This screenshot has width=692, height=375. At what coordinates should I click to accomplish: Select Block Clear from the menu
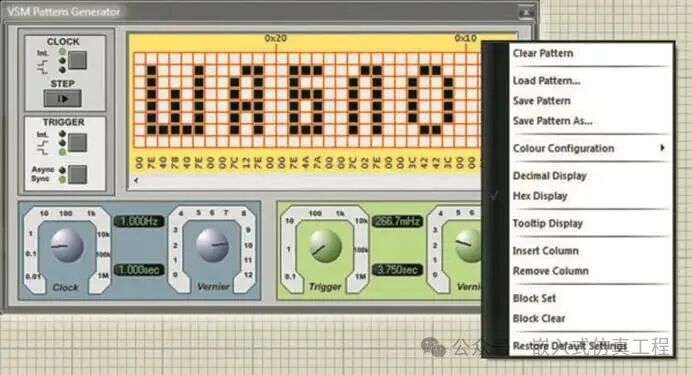[x=538, y=319]
